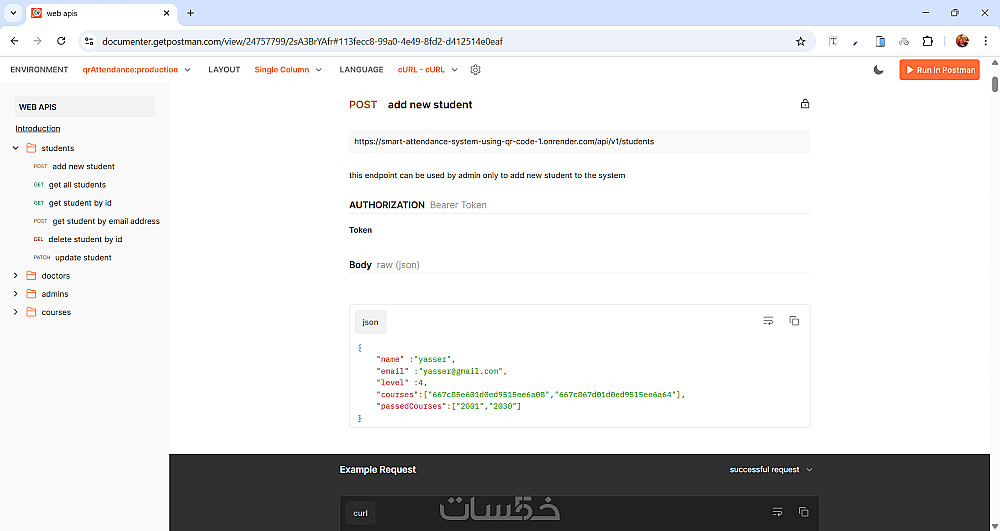Click the add new student heading
The height and width of the screenshot is (531, 1000).
pos(430,105)
